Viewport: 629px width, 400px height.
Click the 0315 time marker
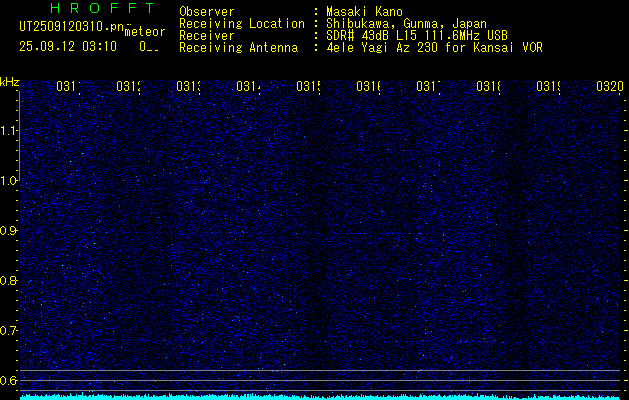(308, 86)
